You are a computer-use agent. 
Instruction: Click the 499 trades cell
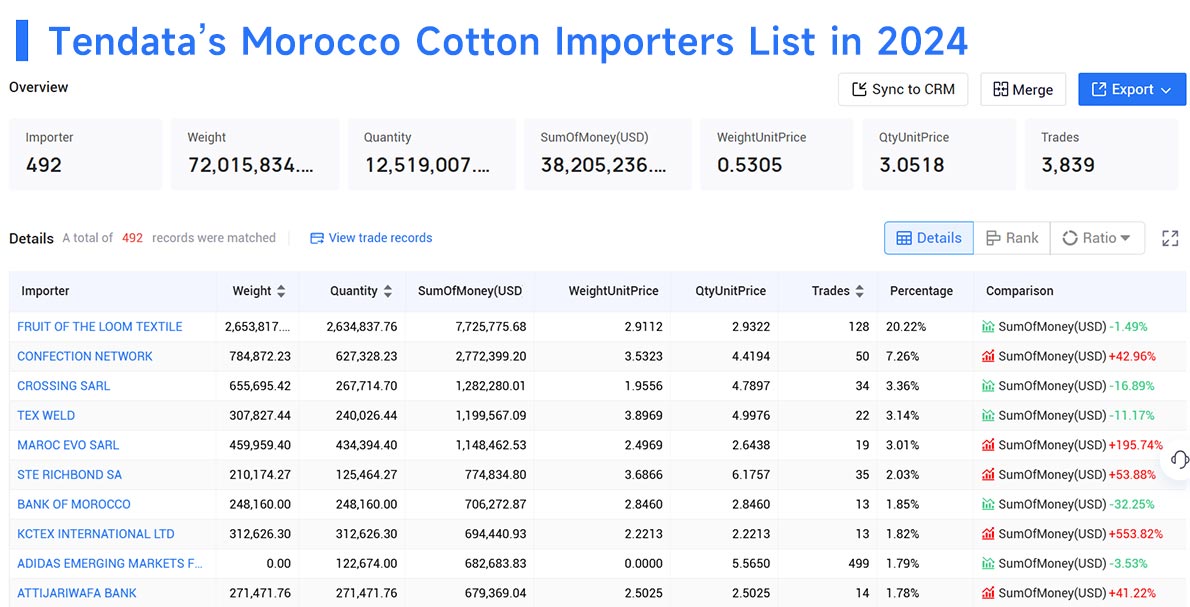point(858,564)
